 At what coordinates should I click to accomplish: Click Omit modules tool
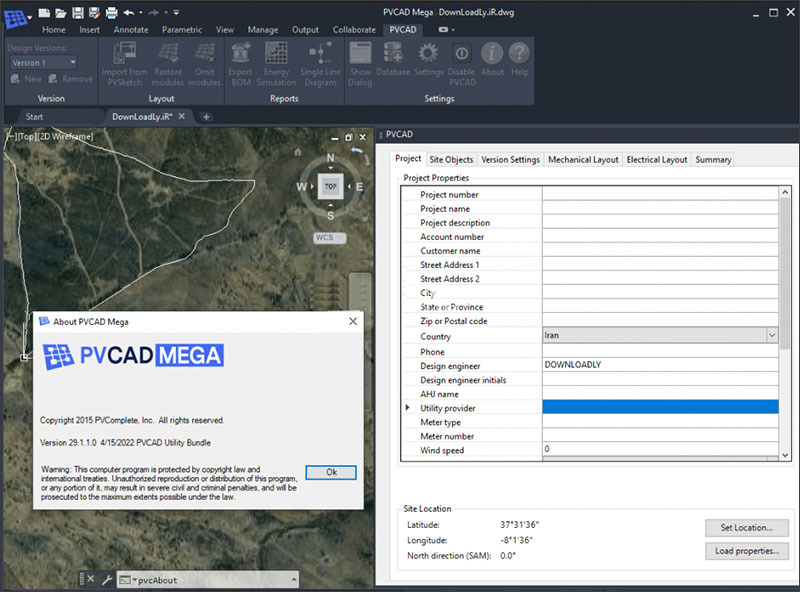(x=204, y=64)
